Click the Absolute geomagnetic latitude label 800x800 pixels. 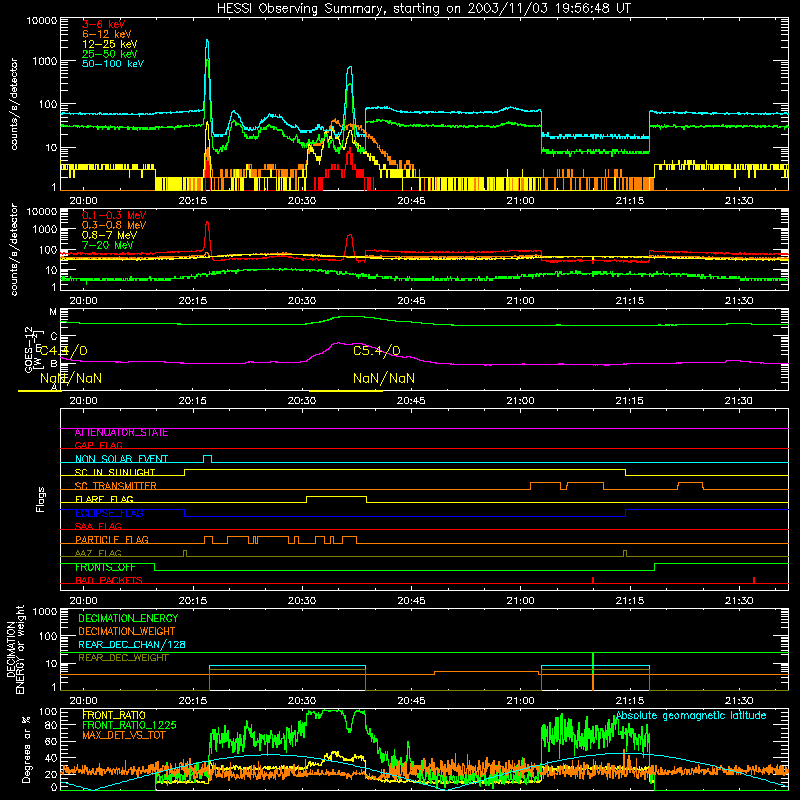click(x=691, y=716)
